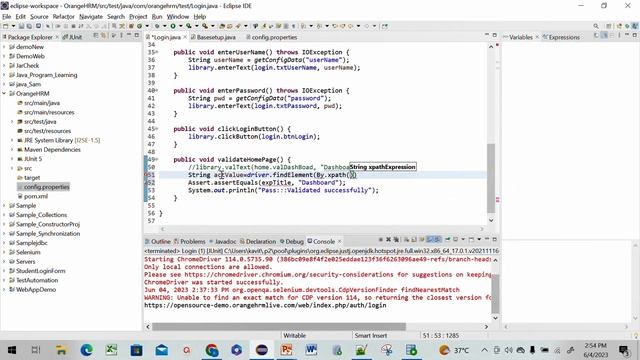Expand the JRE System Library node
The width and height of the screenshot is (640, 360).
(12, 140)
